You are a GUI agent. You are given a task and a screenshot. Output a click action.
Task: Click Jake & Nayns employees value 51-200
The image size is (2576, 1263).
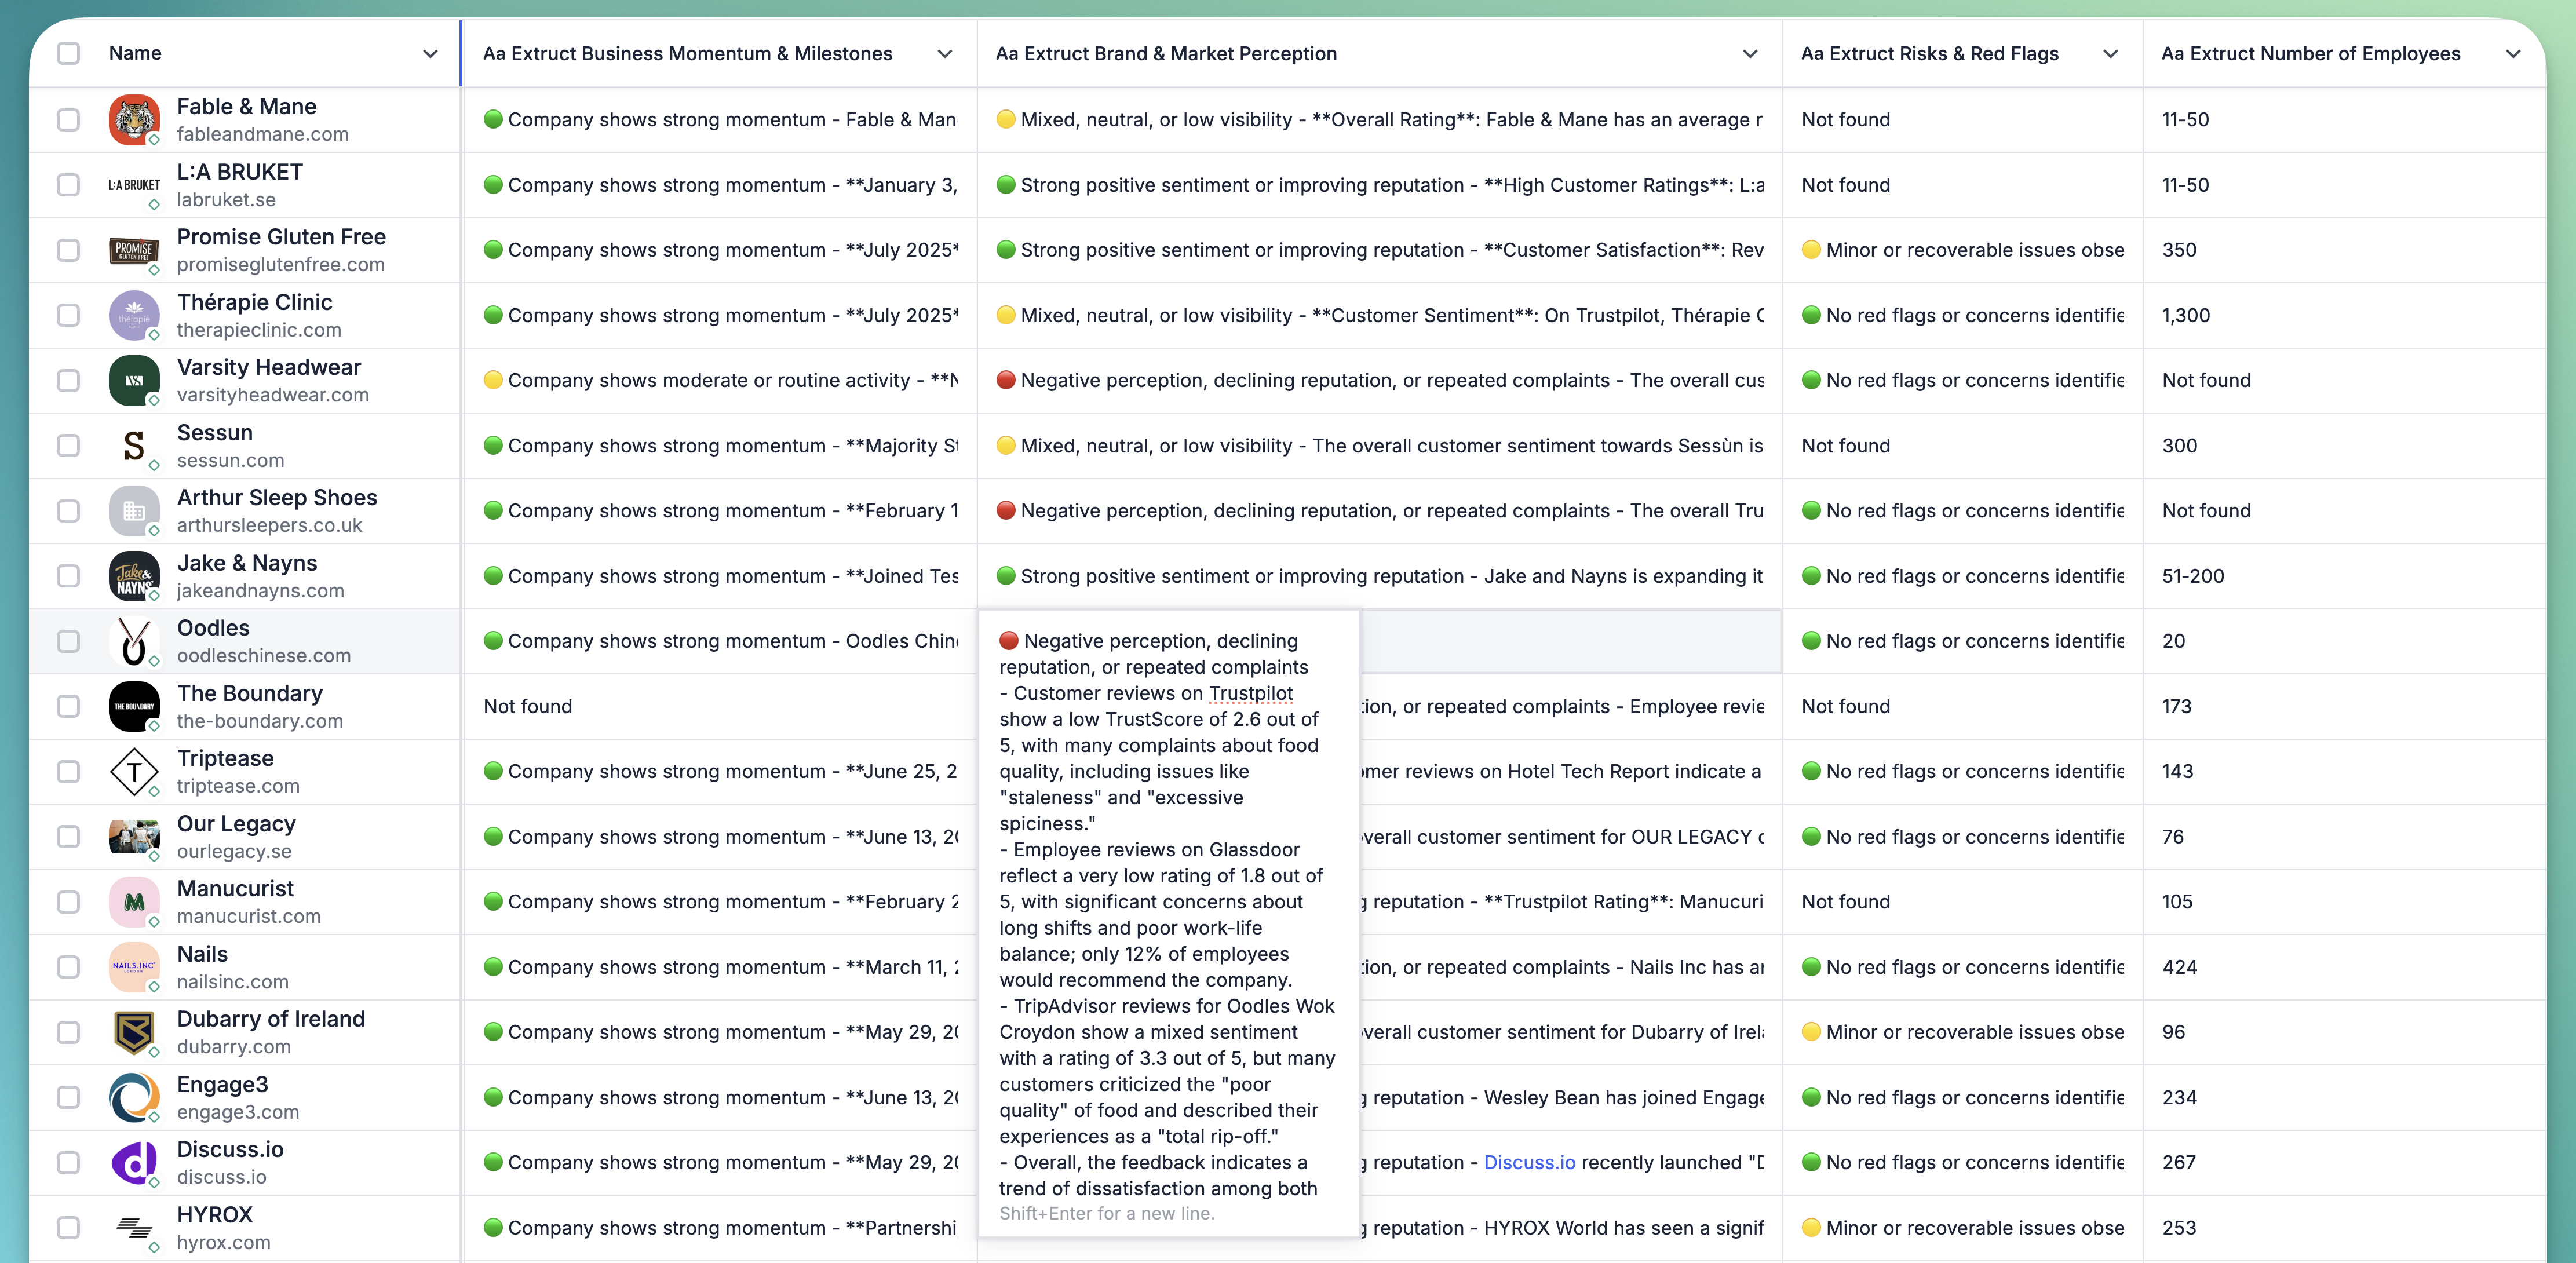[x=2193, y=576]
